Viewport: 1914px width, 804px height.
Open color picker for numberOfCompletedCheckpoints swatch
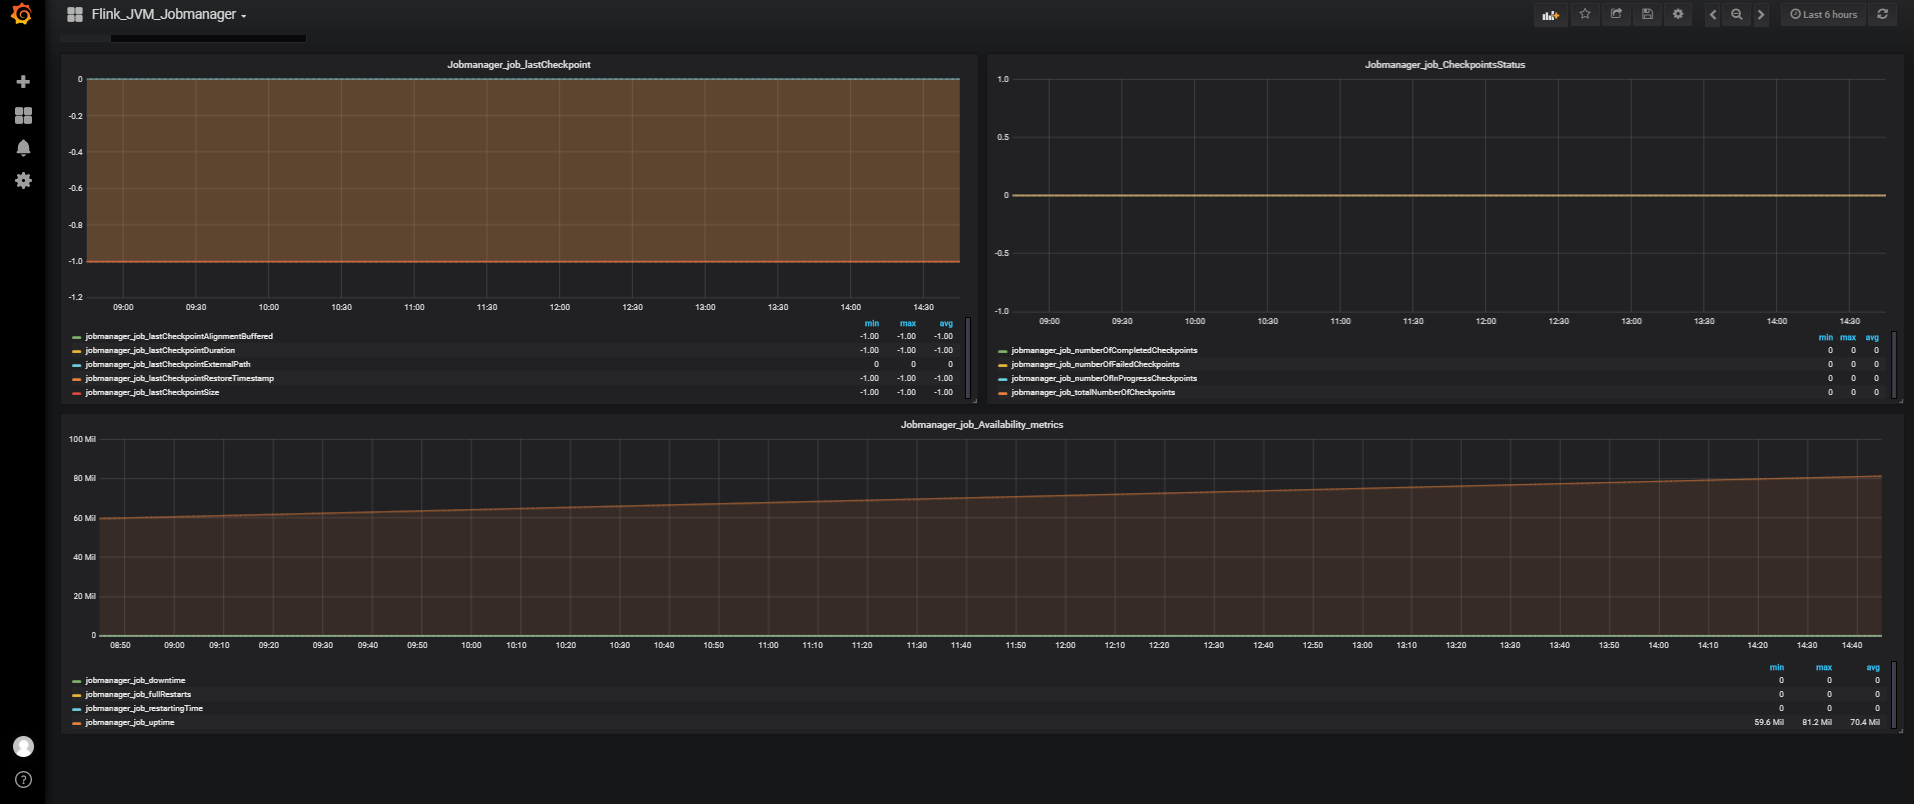pos(1002,351)
